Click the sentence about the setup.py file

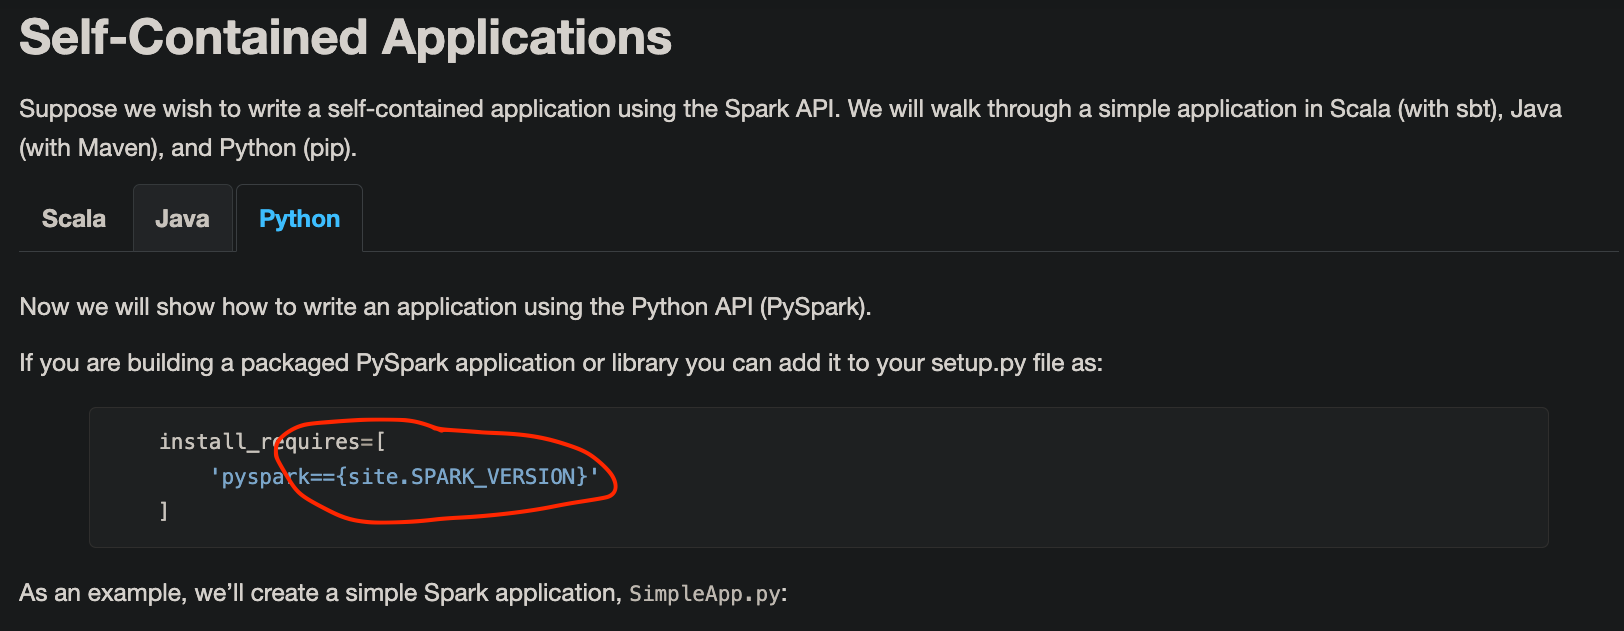561,363
